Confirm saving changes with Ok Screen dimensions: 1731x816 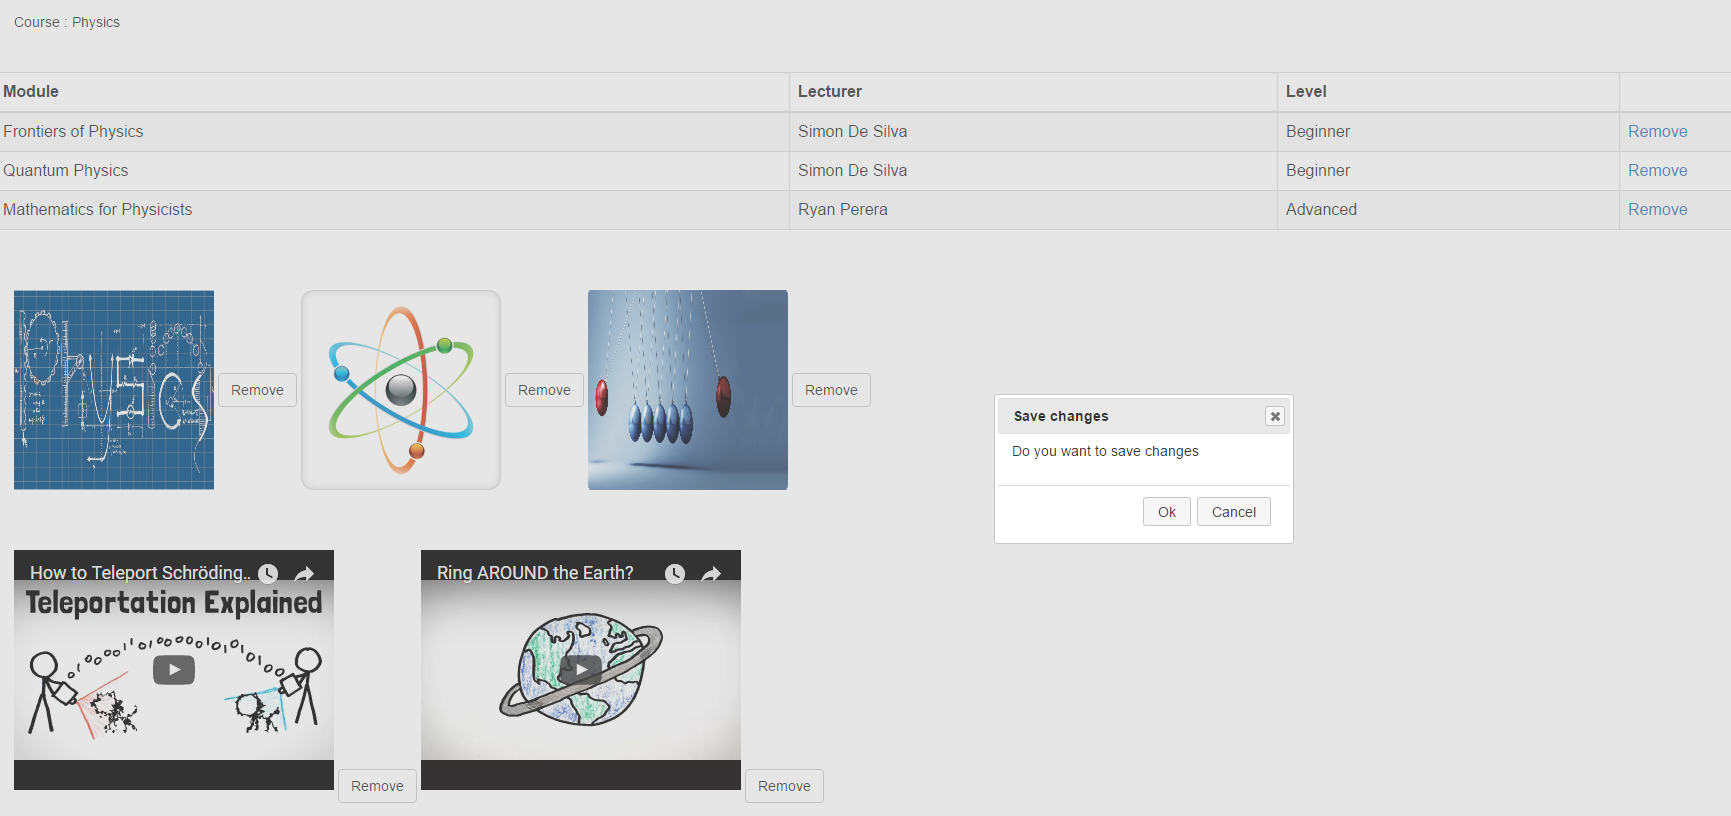1167,512
